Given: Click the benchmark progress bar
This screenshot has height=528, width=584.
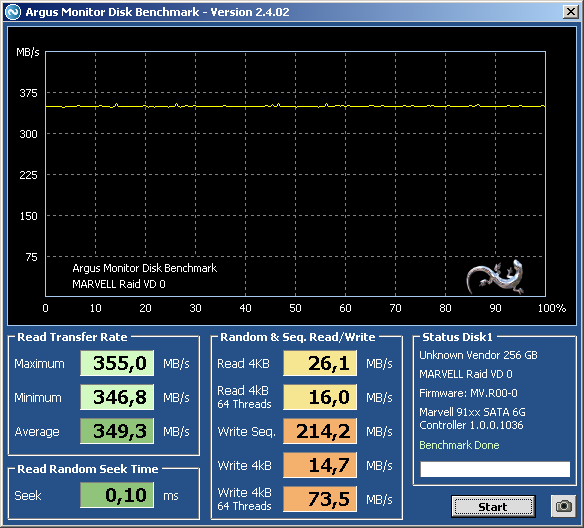Looking at the screenshot, I should point(495,469).
